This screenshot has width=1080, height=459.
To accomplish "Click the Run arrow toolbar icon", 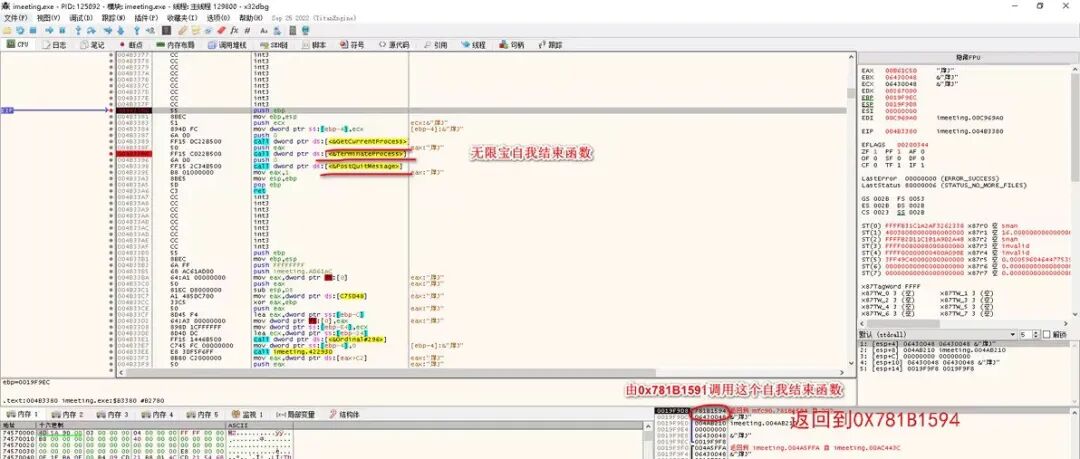I will coord(49,30).
